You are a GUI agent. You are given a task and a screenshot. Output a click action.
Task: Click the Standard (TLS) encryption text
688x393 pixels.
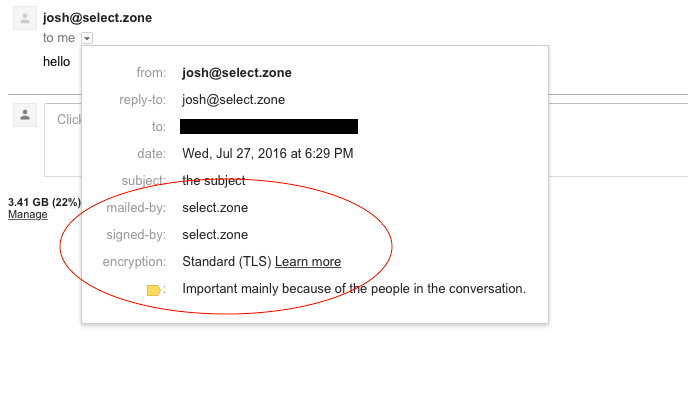click(x=227, y=262)
